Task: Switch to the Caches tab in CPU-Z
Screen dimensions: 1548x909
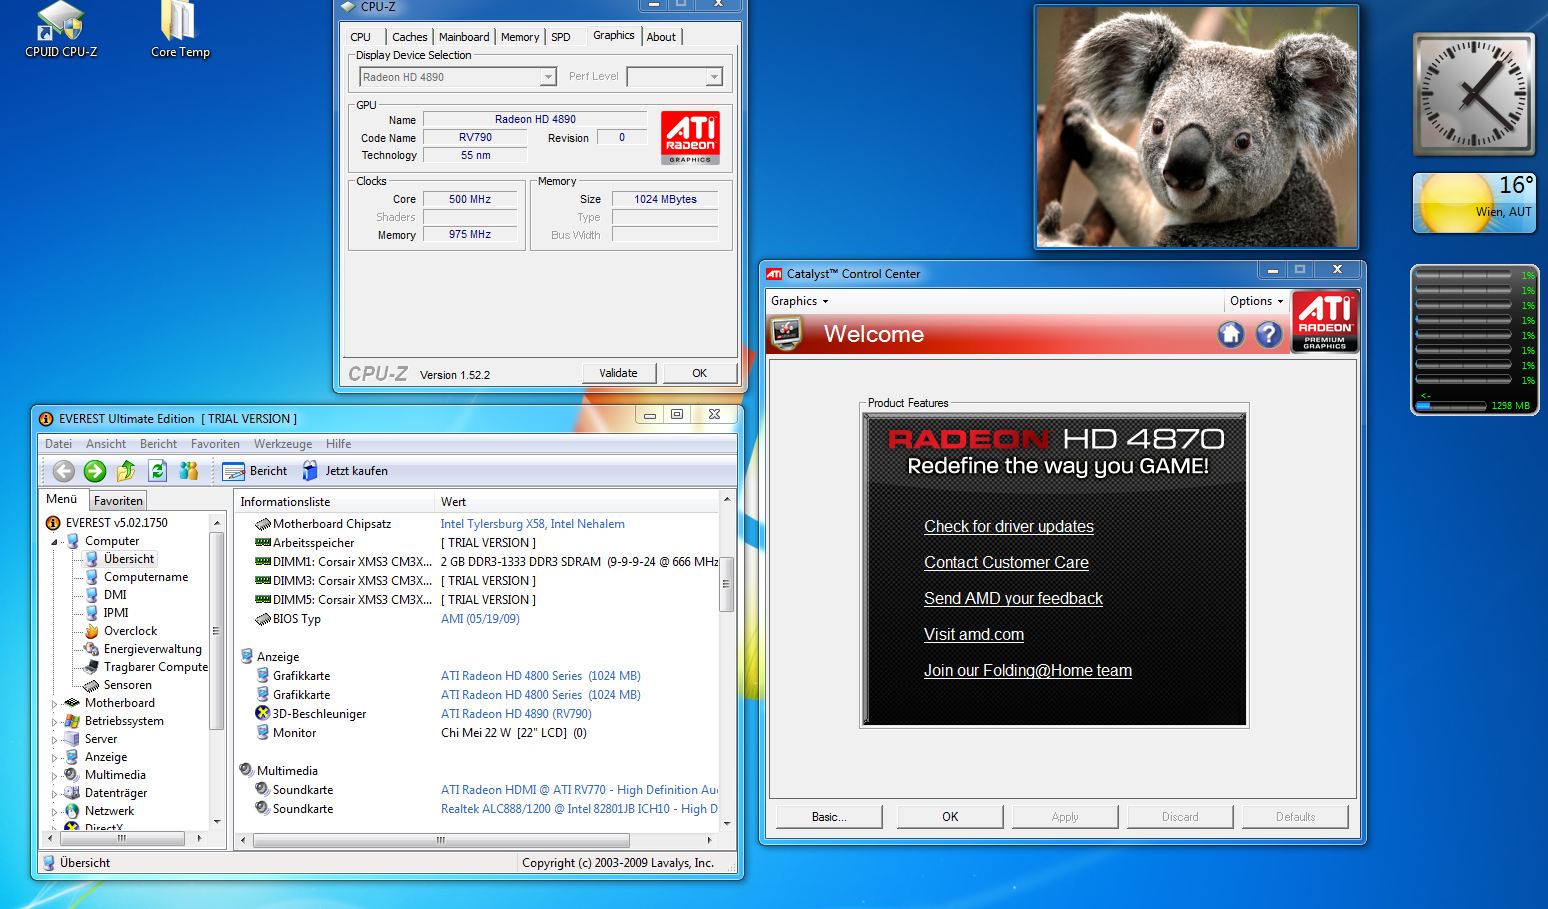Action: tap(409, 37)
